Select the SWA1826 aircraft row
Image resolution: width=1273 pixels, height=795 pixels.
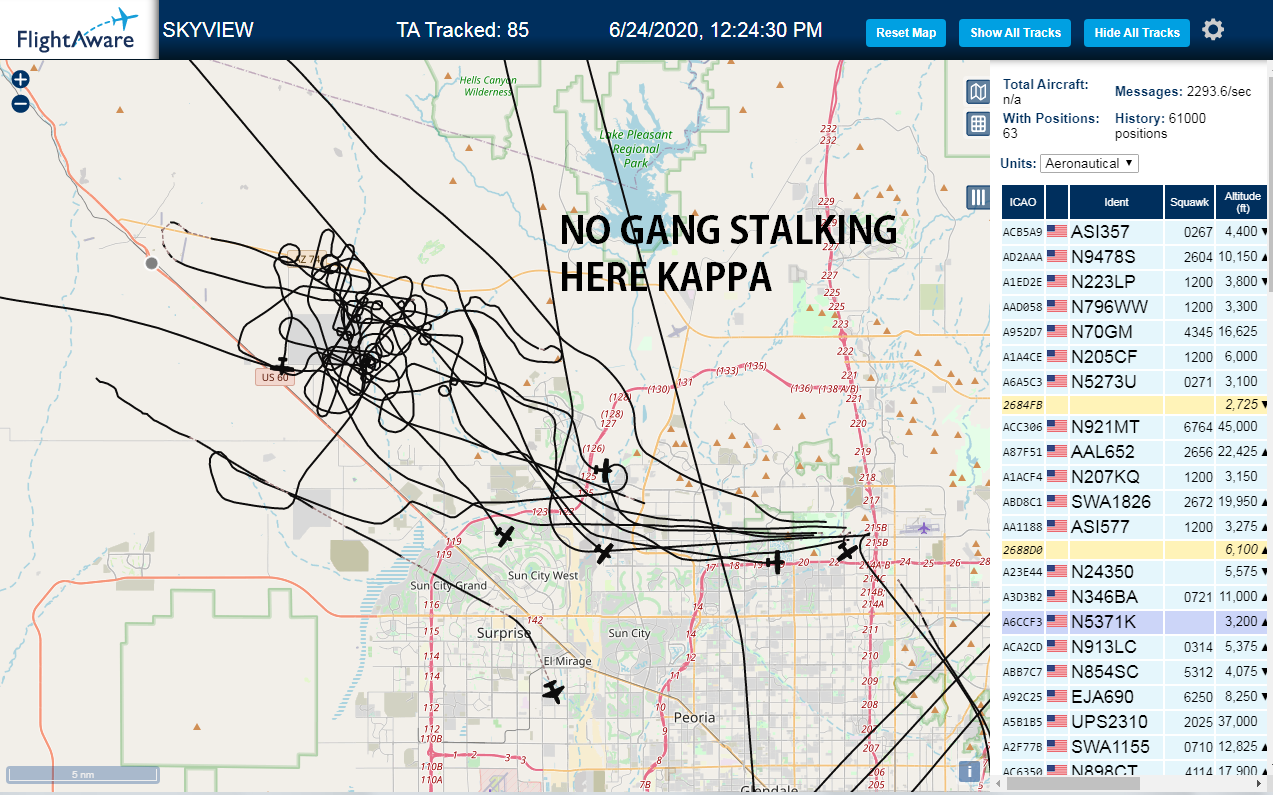(1134, 502)
